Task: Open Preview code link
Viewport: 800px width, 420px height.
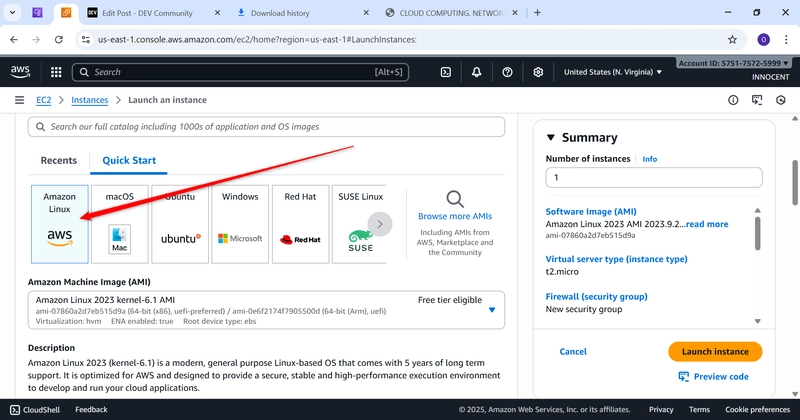Action: 713,377
